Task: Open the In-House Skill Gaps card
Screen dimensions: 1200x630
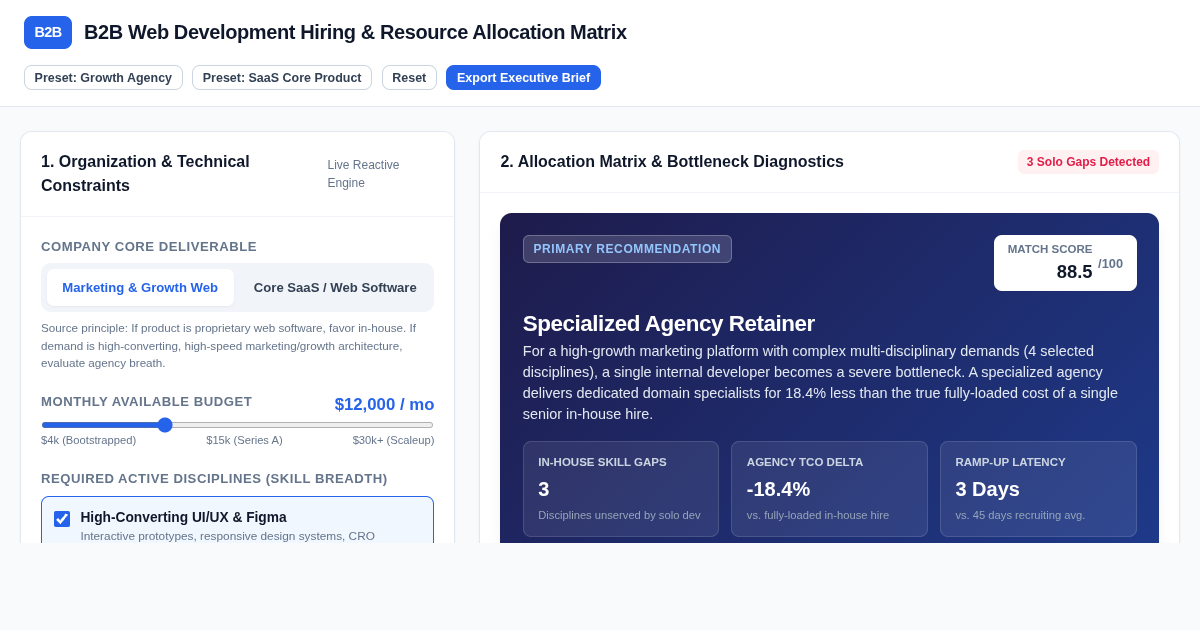Action: tap(620, 489)
